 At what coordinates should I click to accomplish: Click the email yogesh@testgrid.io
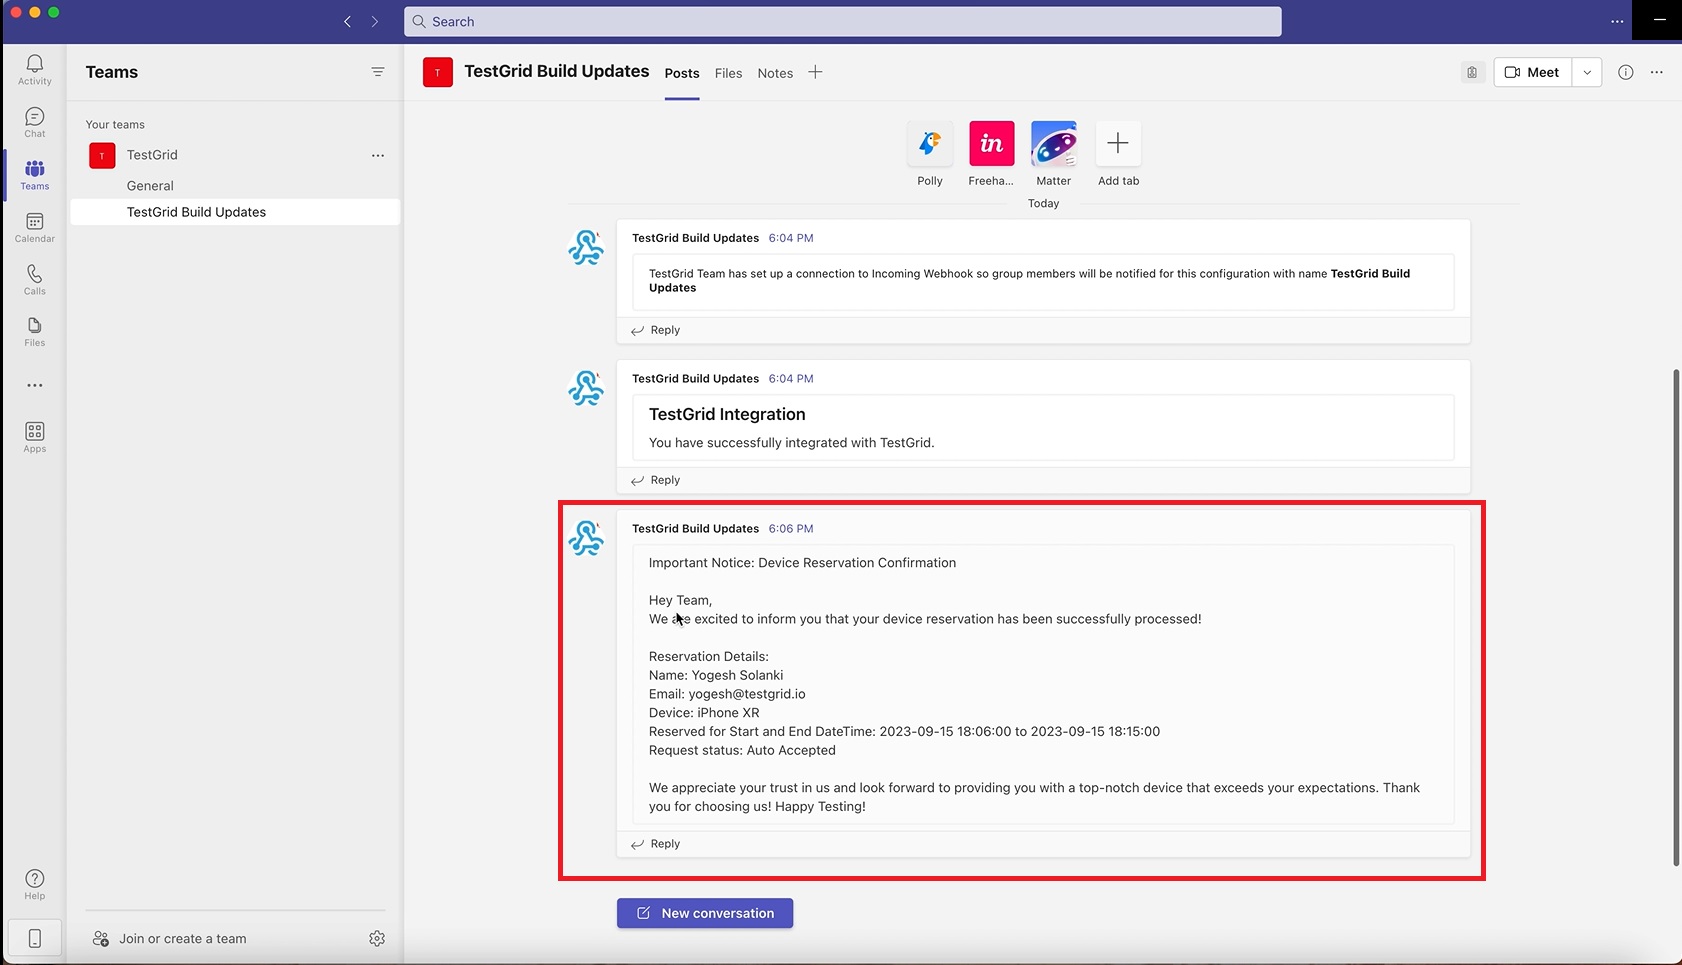(x=747, y=694)
